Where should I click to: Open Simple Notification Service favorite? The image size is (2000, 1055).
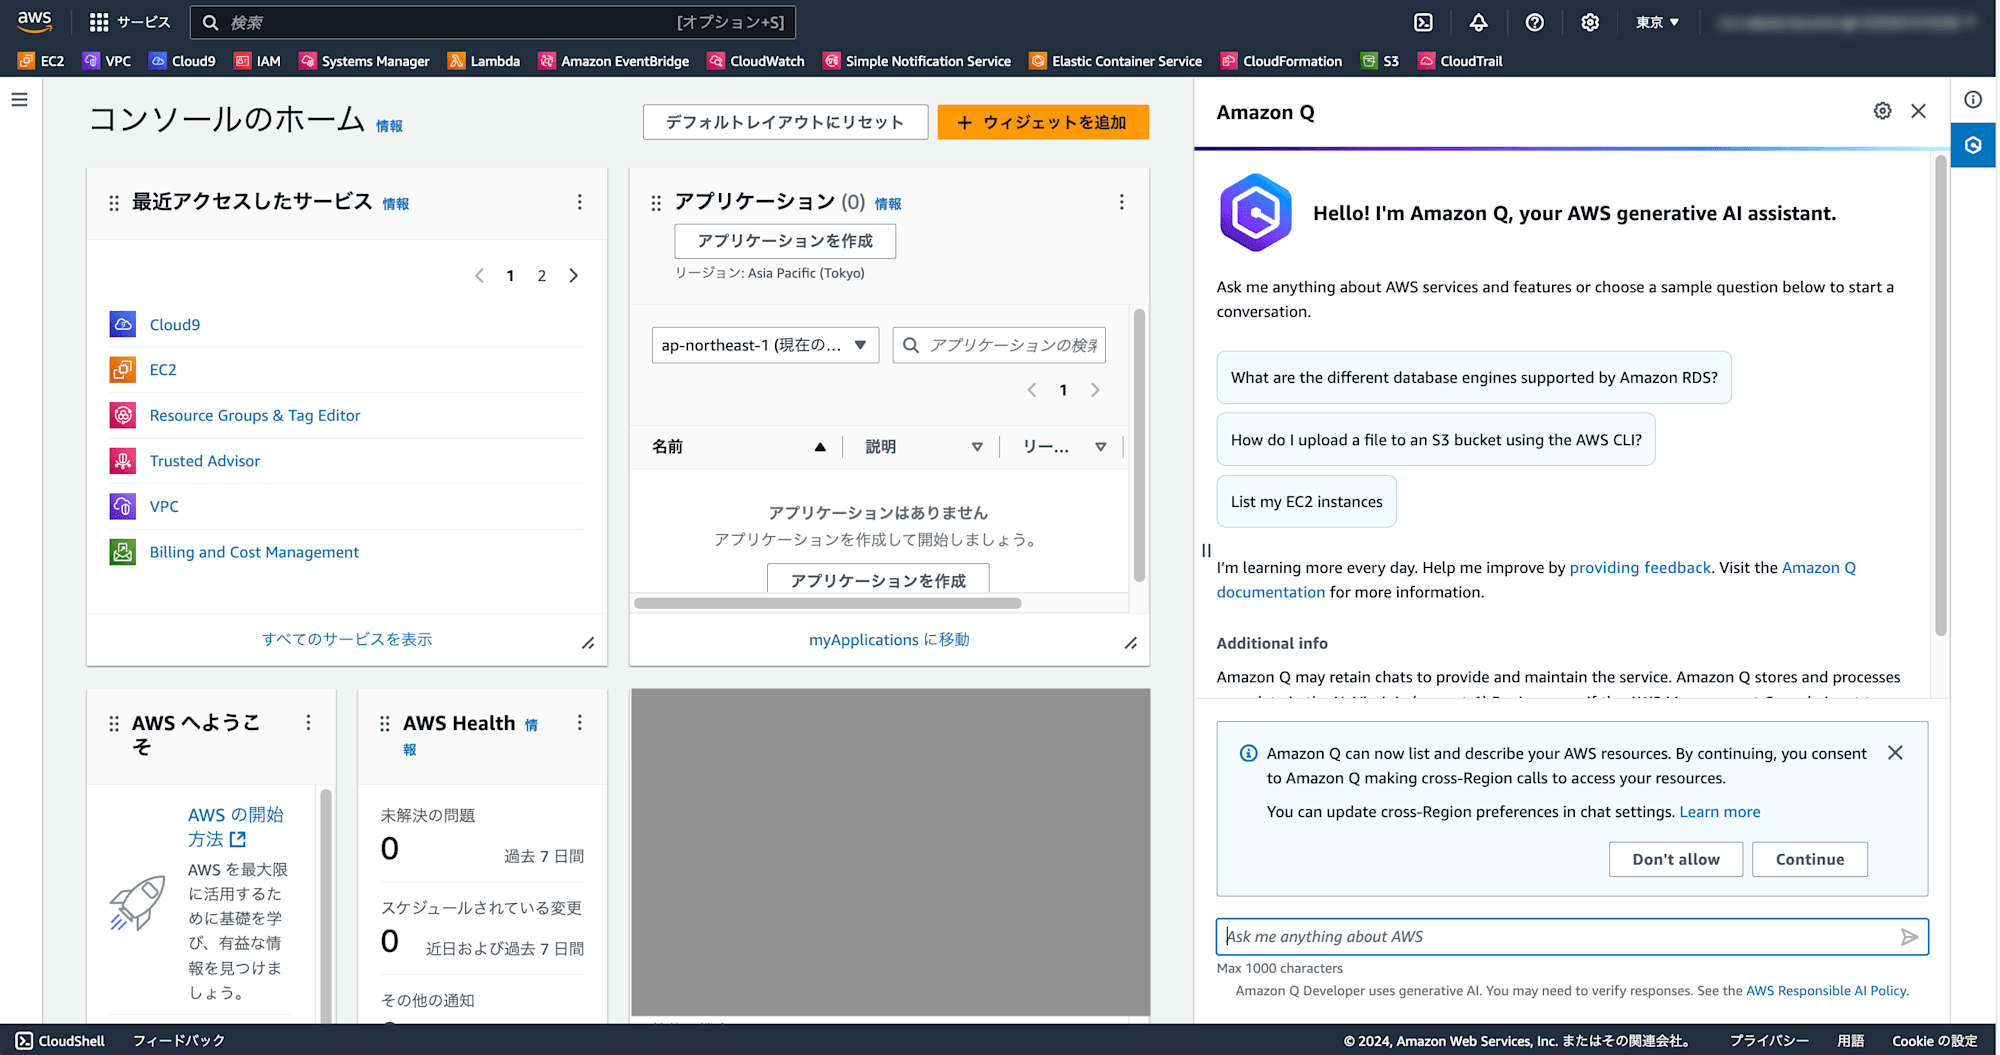pos(917,61)
